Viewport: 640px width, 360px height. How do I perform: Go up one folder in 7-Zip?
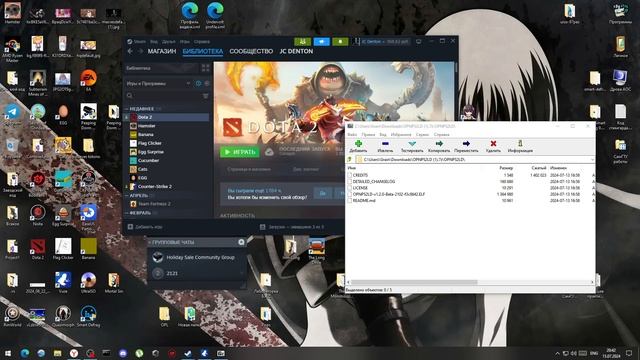point(349,160)
